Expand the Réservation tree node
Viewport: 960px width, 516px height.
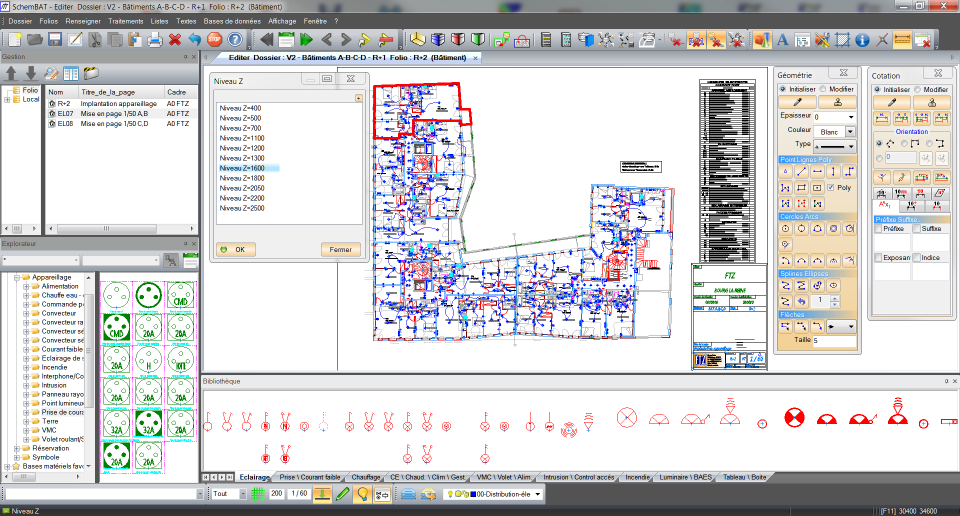click(17, 449)
